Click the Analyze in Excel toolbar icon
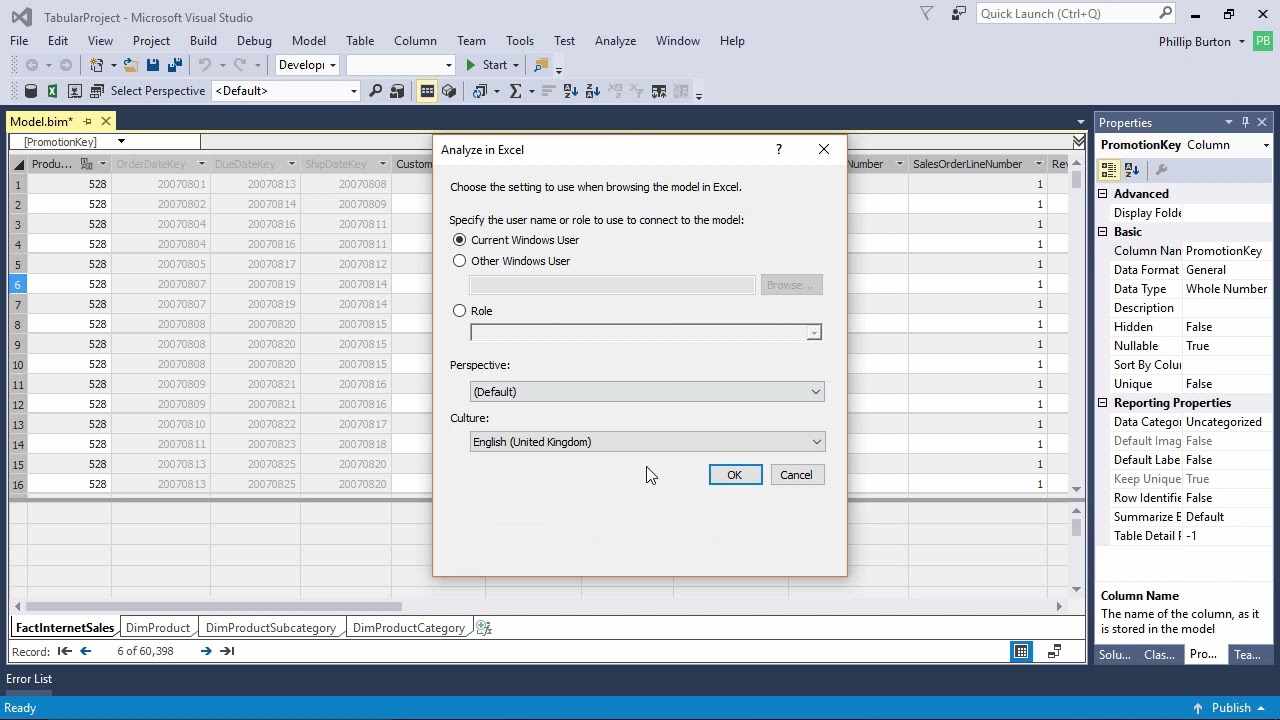The image size is (1280, 720). pos(52,91)
